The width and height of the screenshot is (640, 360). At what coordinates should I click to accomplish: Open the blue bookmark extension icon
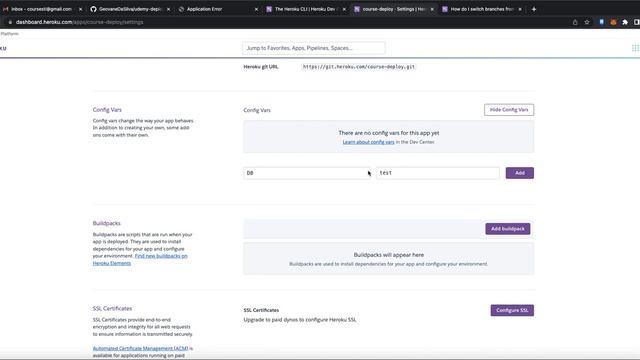[x=601, y=22]
